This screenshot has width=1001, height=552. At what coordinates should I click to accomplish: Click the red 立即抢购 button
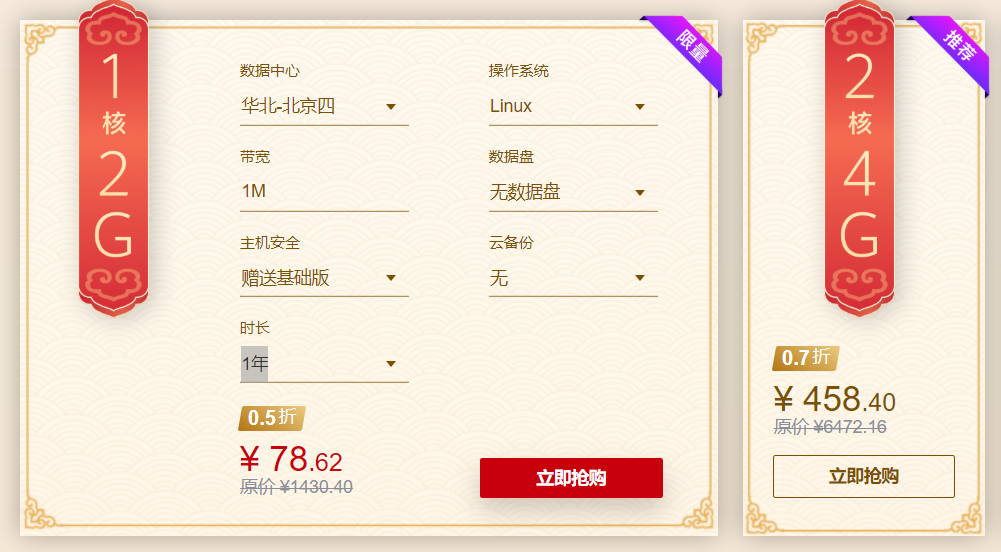(x=571, y=477)
